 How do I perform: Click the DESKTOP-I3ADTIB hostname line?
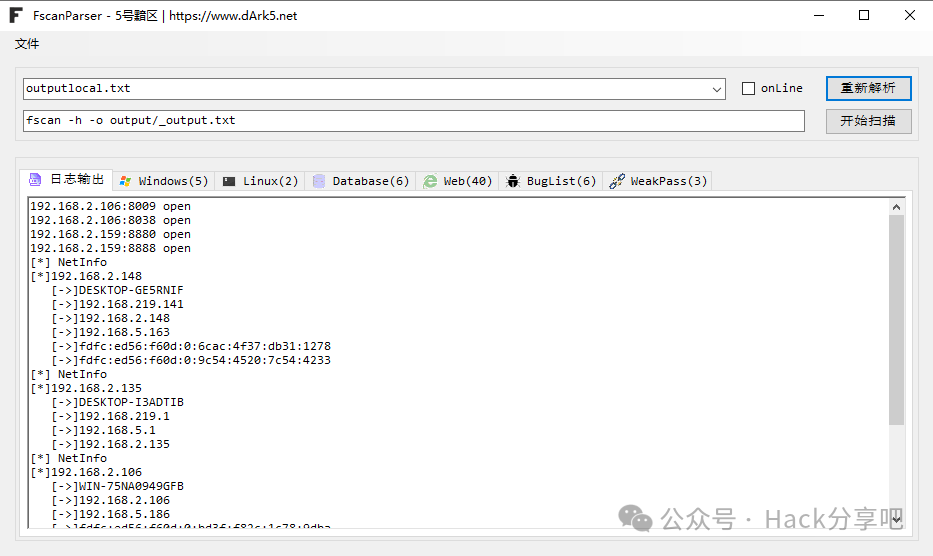(117, 402)
